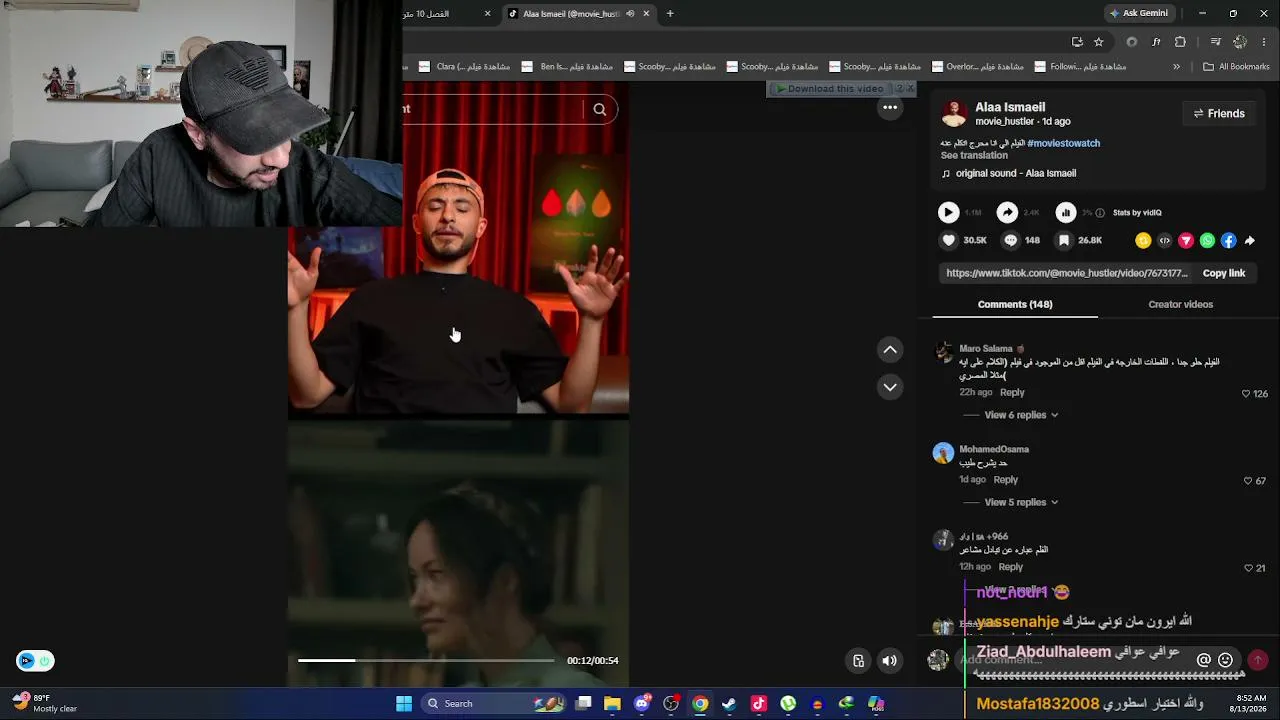Open Discord from the taskbar
Screen dimensions: 1280x720
coord(642,704)
